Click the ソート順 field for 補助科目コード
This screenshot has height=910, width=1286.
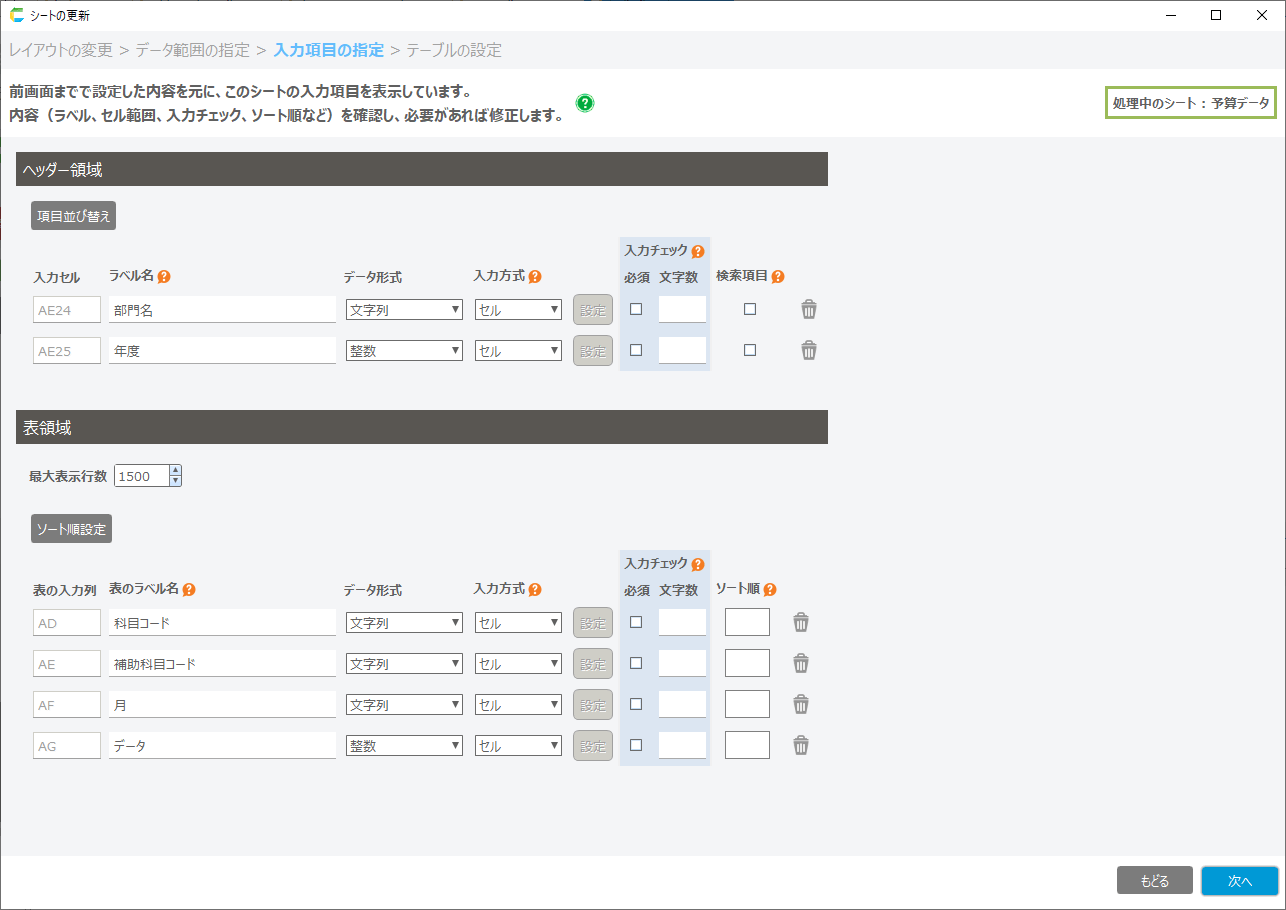(747, 664)
